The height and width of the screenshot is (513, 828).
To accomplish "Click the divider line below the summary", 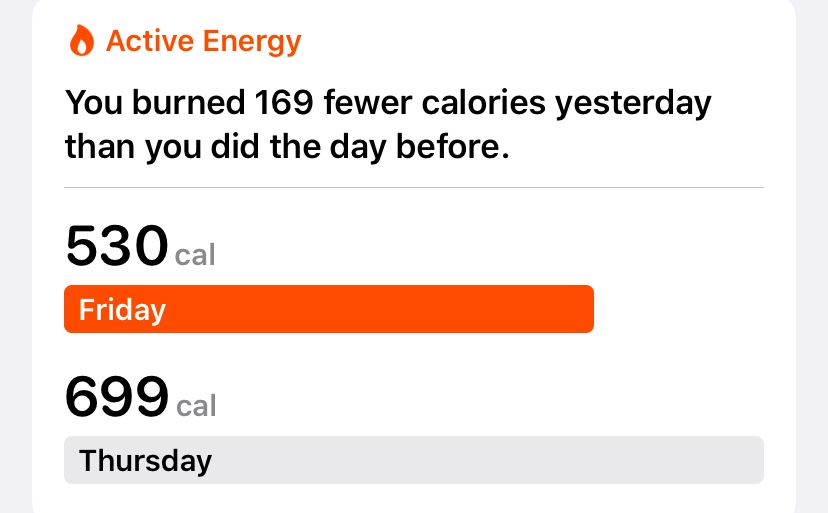I will pyautogui.click(x=414, y=187).
